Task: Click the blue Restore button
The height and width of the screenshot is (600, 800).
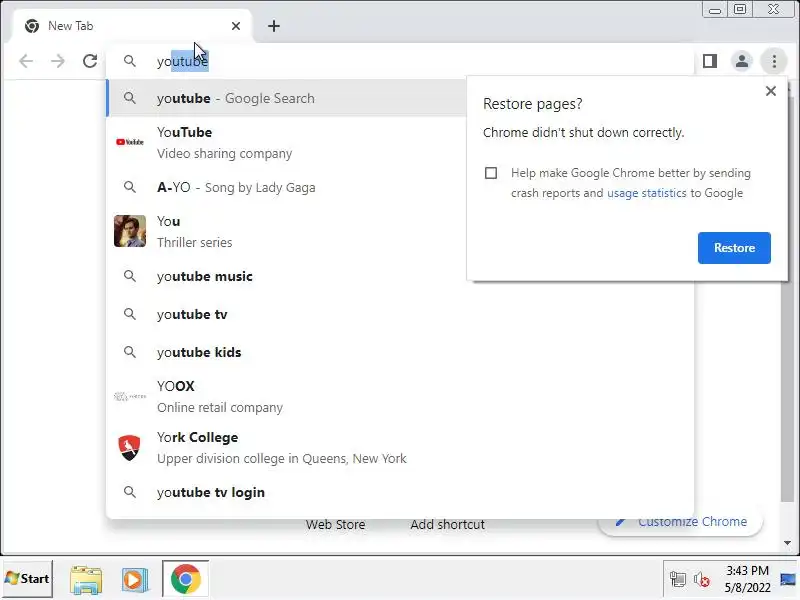Action: 734,248
